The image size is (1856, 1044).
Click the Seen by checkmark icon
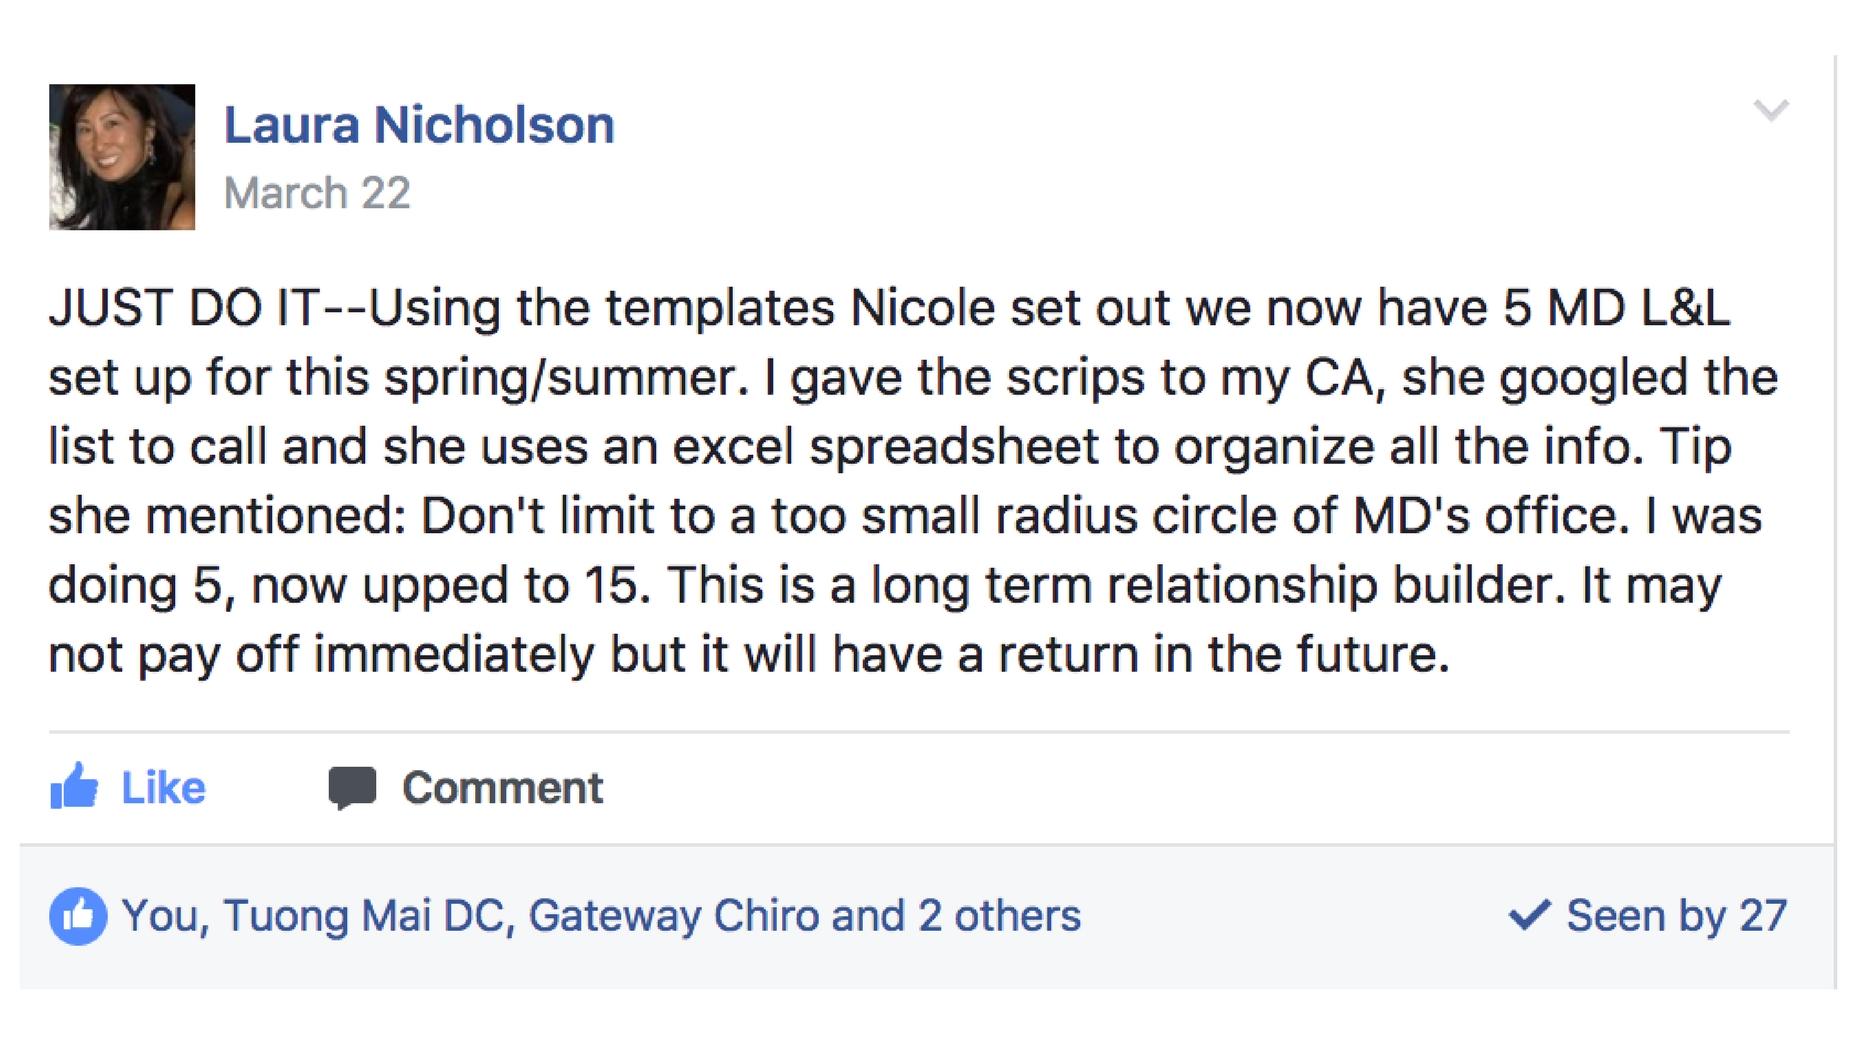pyautogui.click(x=1529, y=914)
